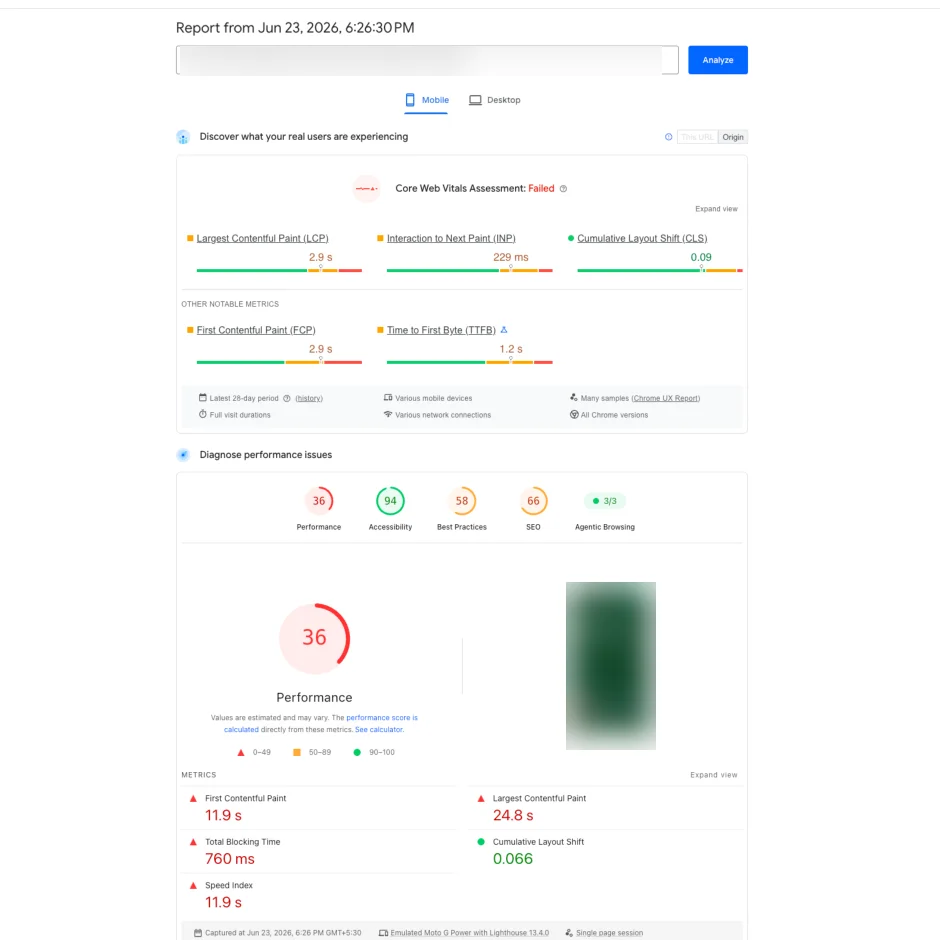Click the Desktop laptop icon
The image size is (940, 940).
click(x=475, y=100)
